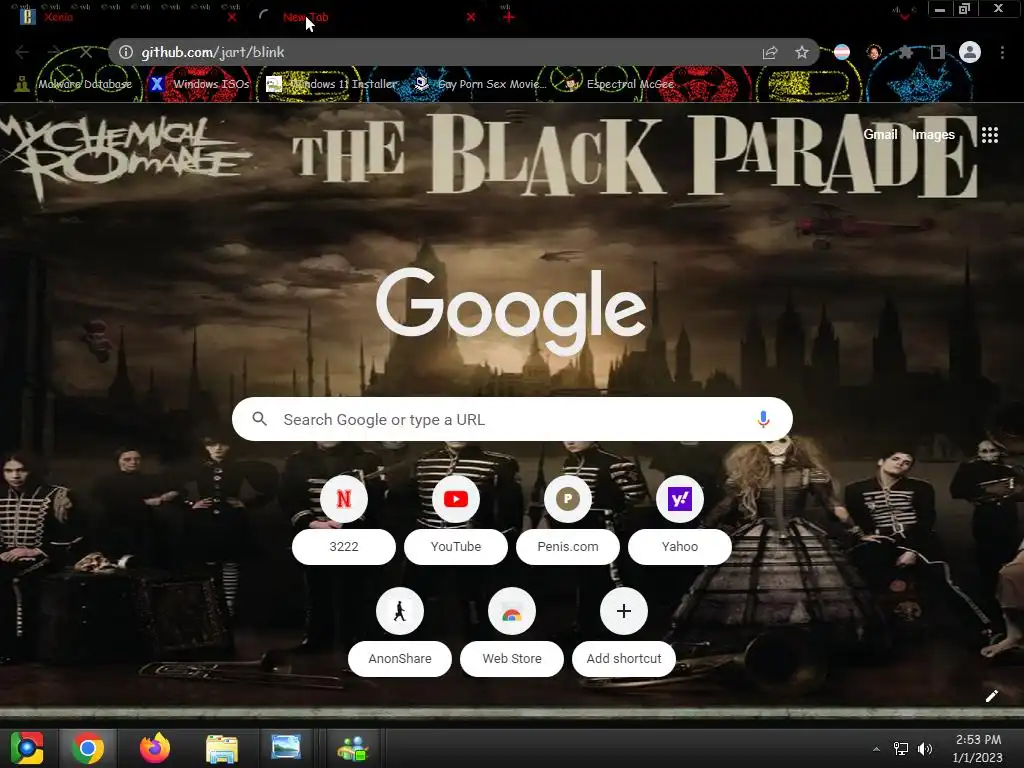Open the AnonShare shortcut

(x=400, y=632)
